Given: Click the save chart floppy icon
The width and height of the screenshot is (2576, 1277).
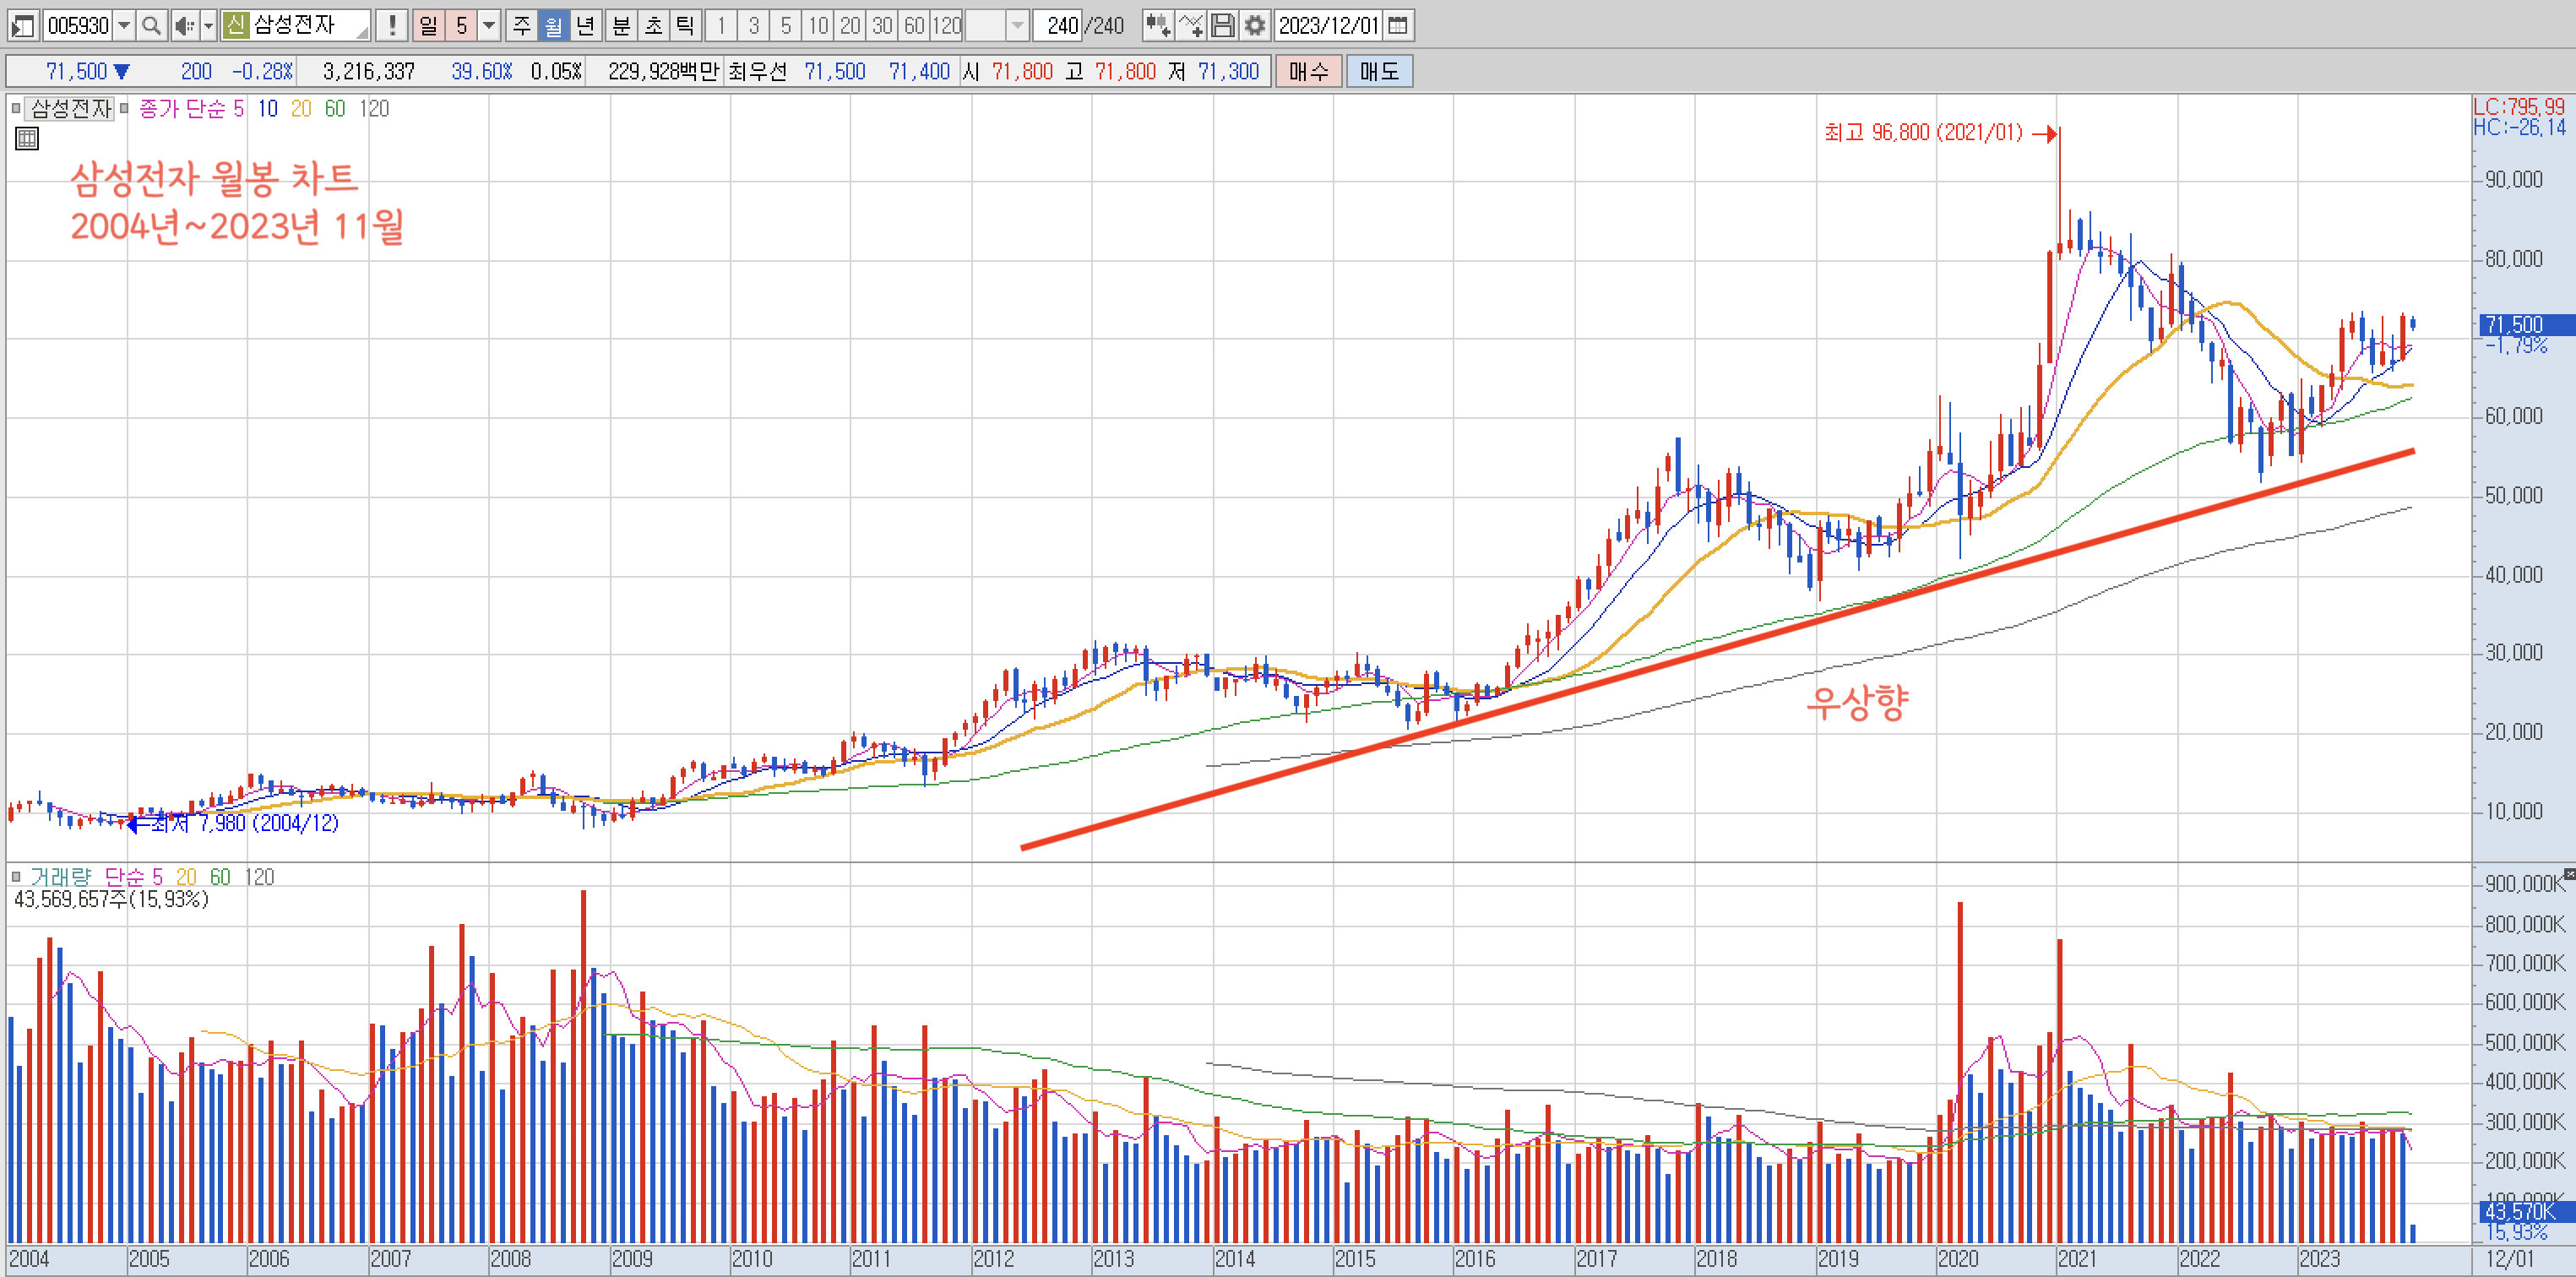Looking at the screenshot, I should click(x=1223, y=26).
